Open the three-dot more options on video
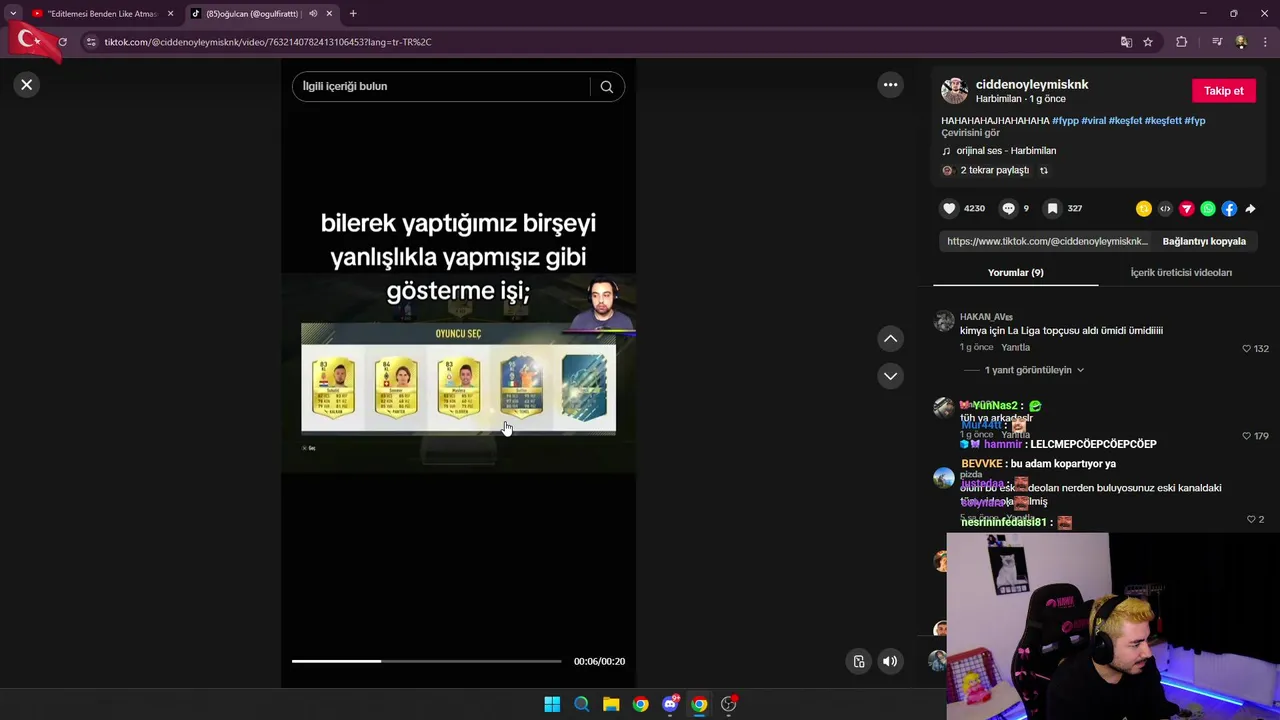 point(890,85)
